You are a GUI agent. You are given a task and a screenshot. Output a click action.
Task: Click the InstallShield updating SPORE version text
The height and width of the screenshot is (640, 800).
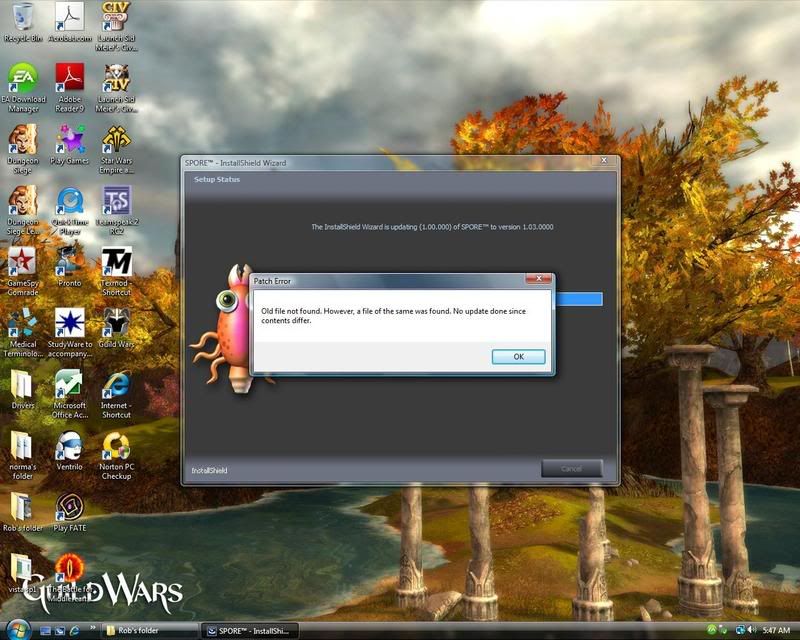pyautogui.click(x=432, y=227)
